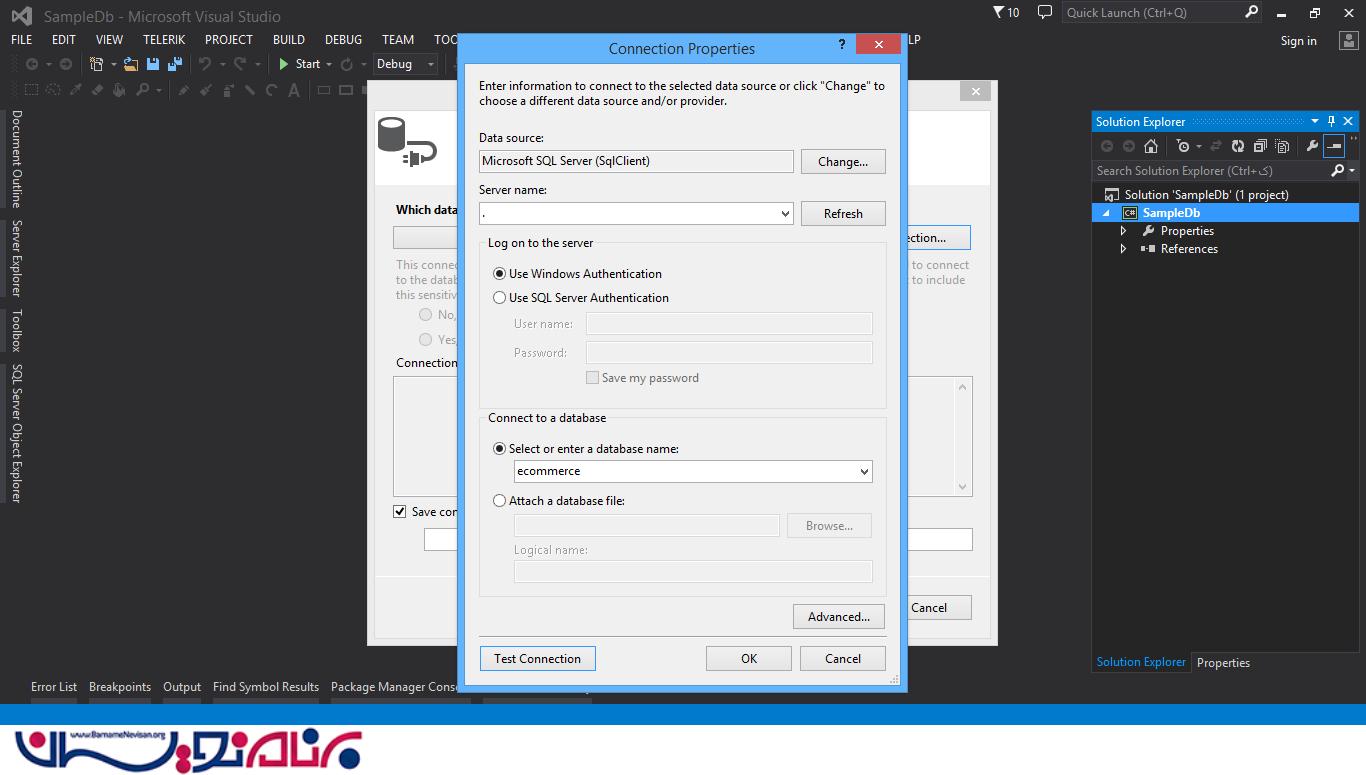The image size is (1366, 775).
Task: Click the Test Connection button
Action: (x=537, y=659)
